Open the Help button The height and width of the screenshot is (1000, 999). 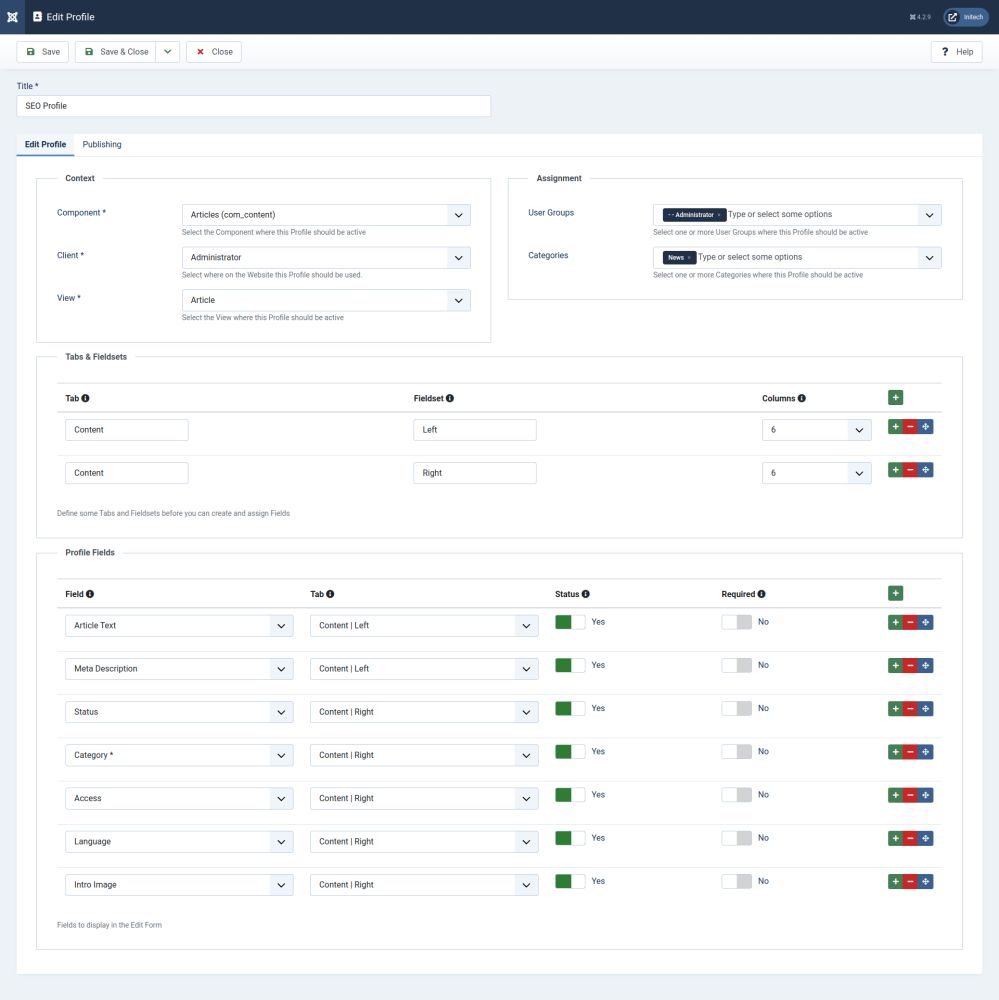[956, 52]
